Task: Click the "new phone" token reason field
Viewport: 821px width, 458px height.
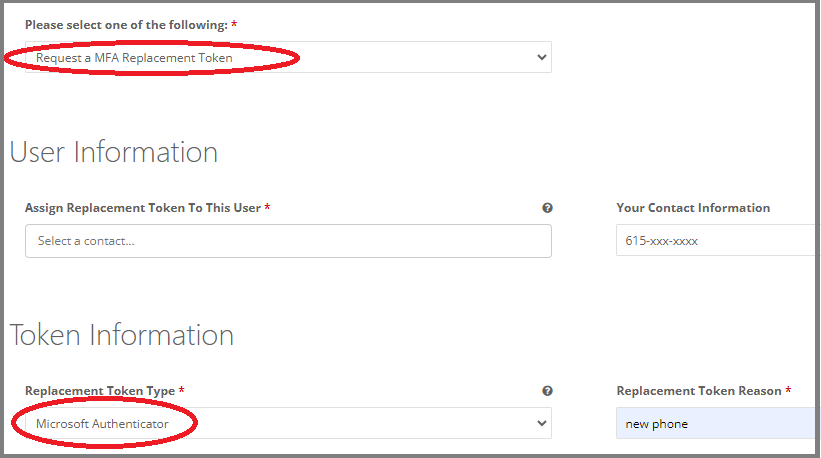Action: (716, 424)
